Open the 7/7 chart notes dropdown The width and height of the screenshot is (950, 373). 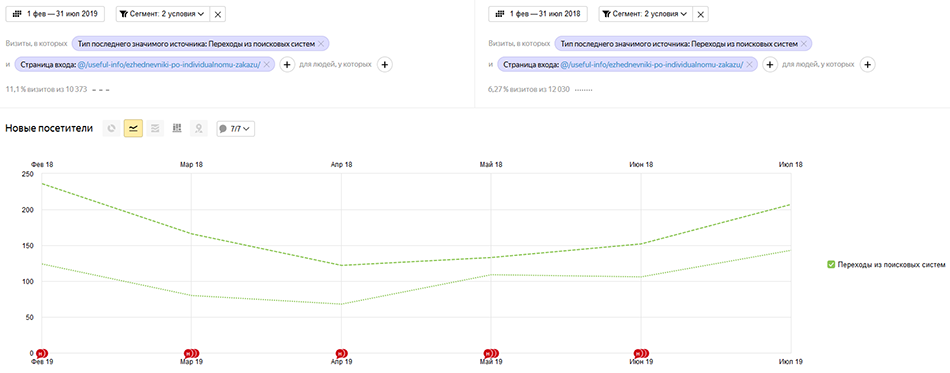point(236,128)
